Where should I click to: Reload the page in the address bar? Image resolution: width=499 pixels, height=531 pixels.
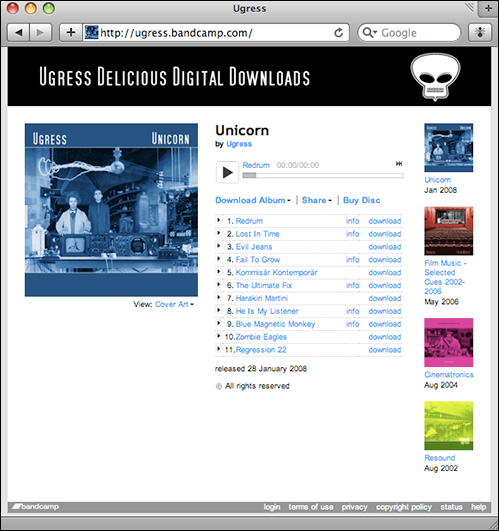pyautogui.click(x=339, y=33)
